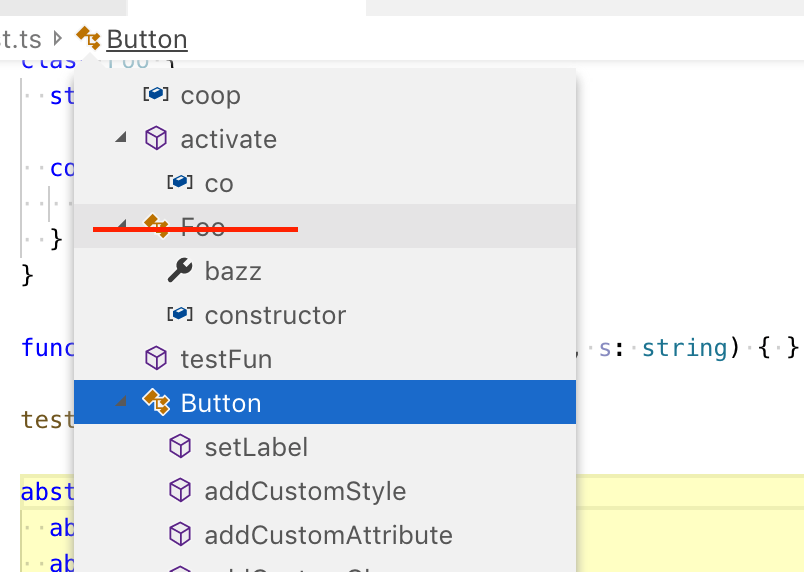
Task: Click the .ts file breadcrumb segment
Action: tap(21, 39)
